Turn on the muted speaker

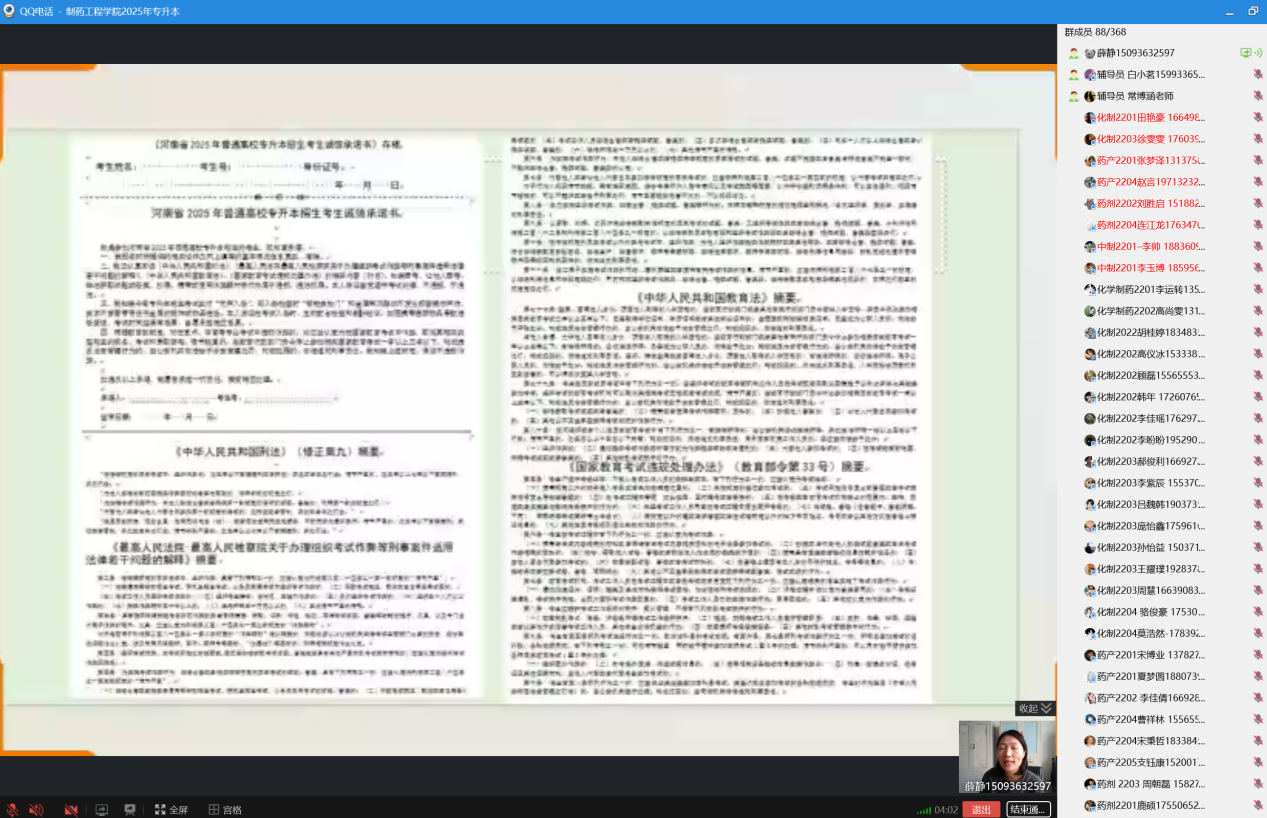[x=37, y=809]
